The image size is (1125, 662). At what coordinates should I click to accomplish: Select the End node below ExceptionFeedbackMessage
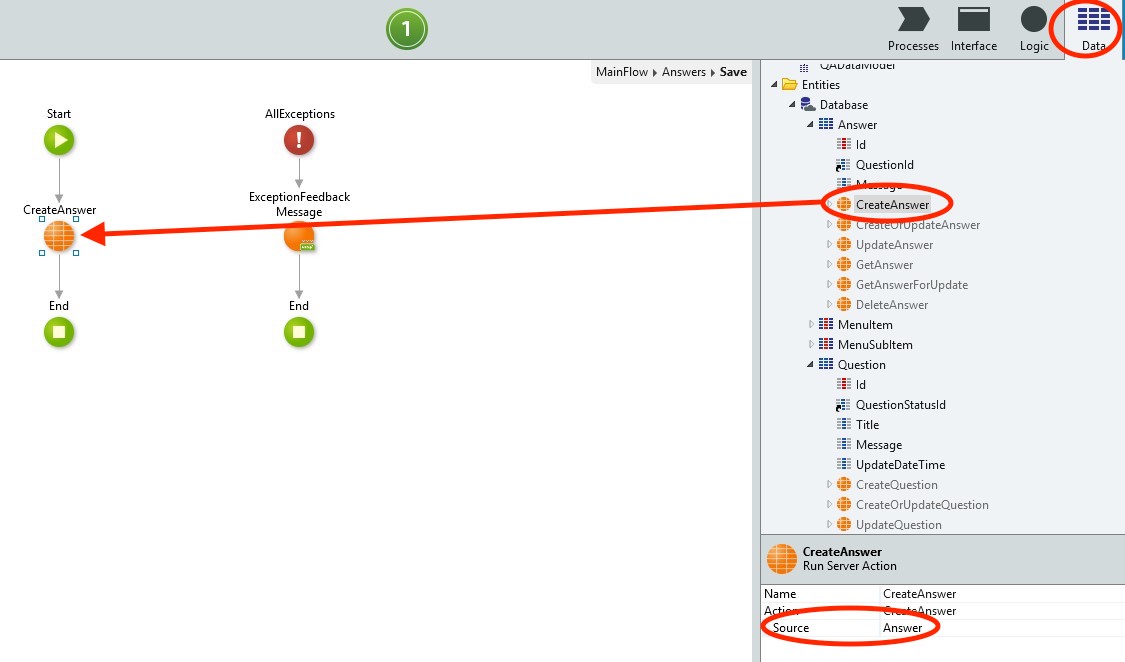299,332
